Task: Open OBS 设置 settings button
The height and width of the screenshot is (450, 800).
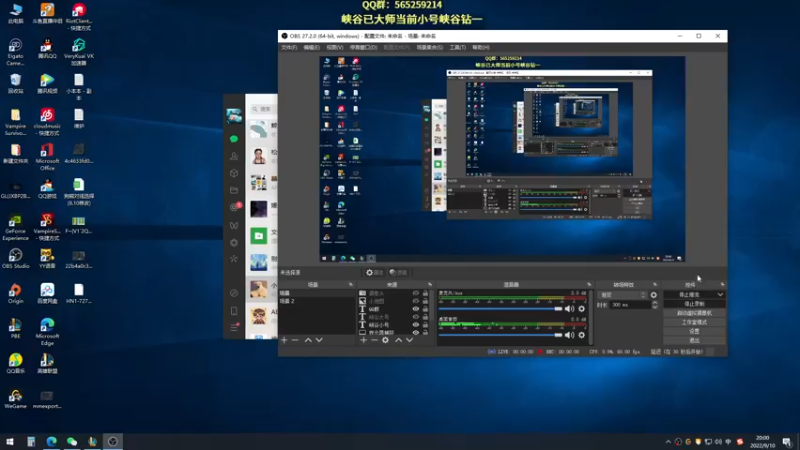Action: 694,331
